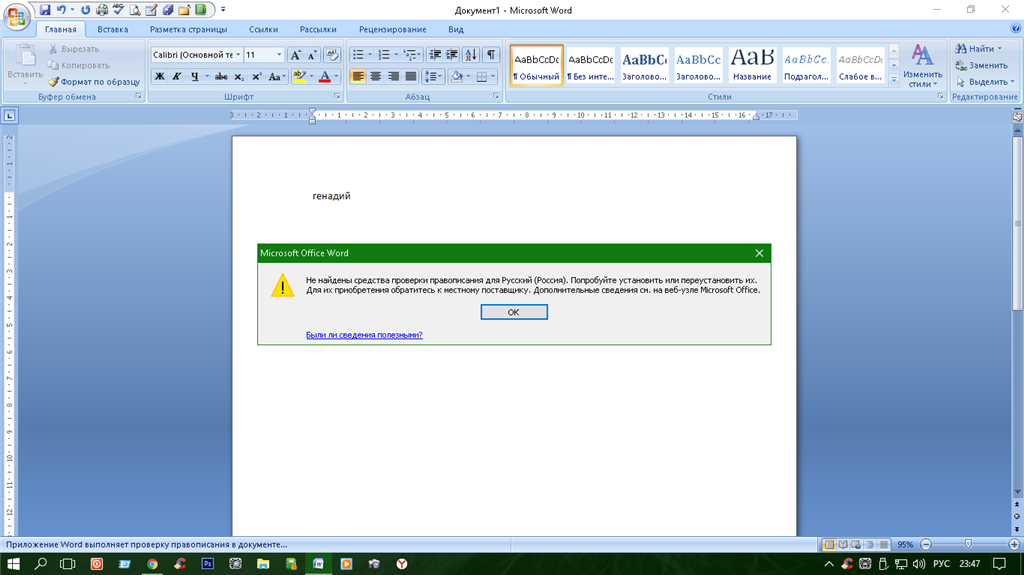The height and width of the screenshot is (575, 1024).
Task: Switch to the Вид tab
Action: [456, 29]
